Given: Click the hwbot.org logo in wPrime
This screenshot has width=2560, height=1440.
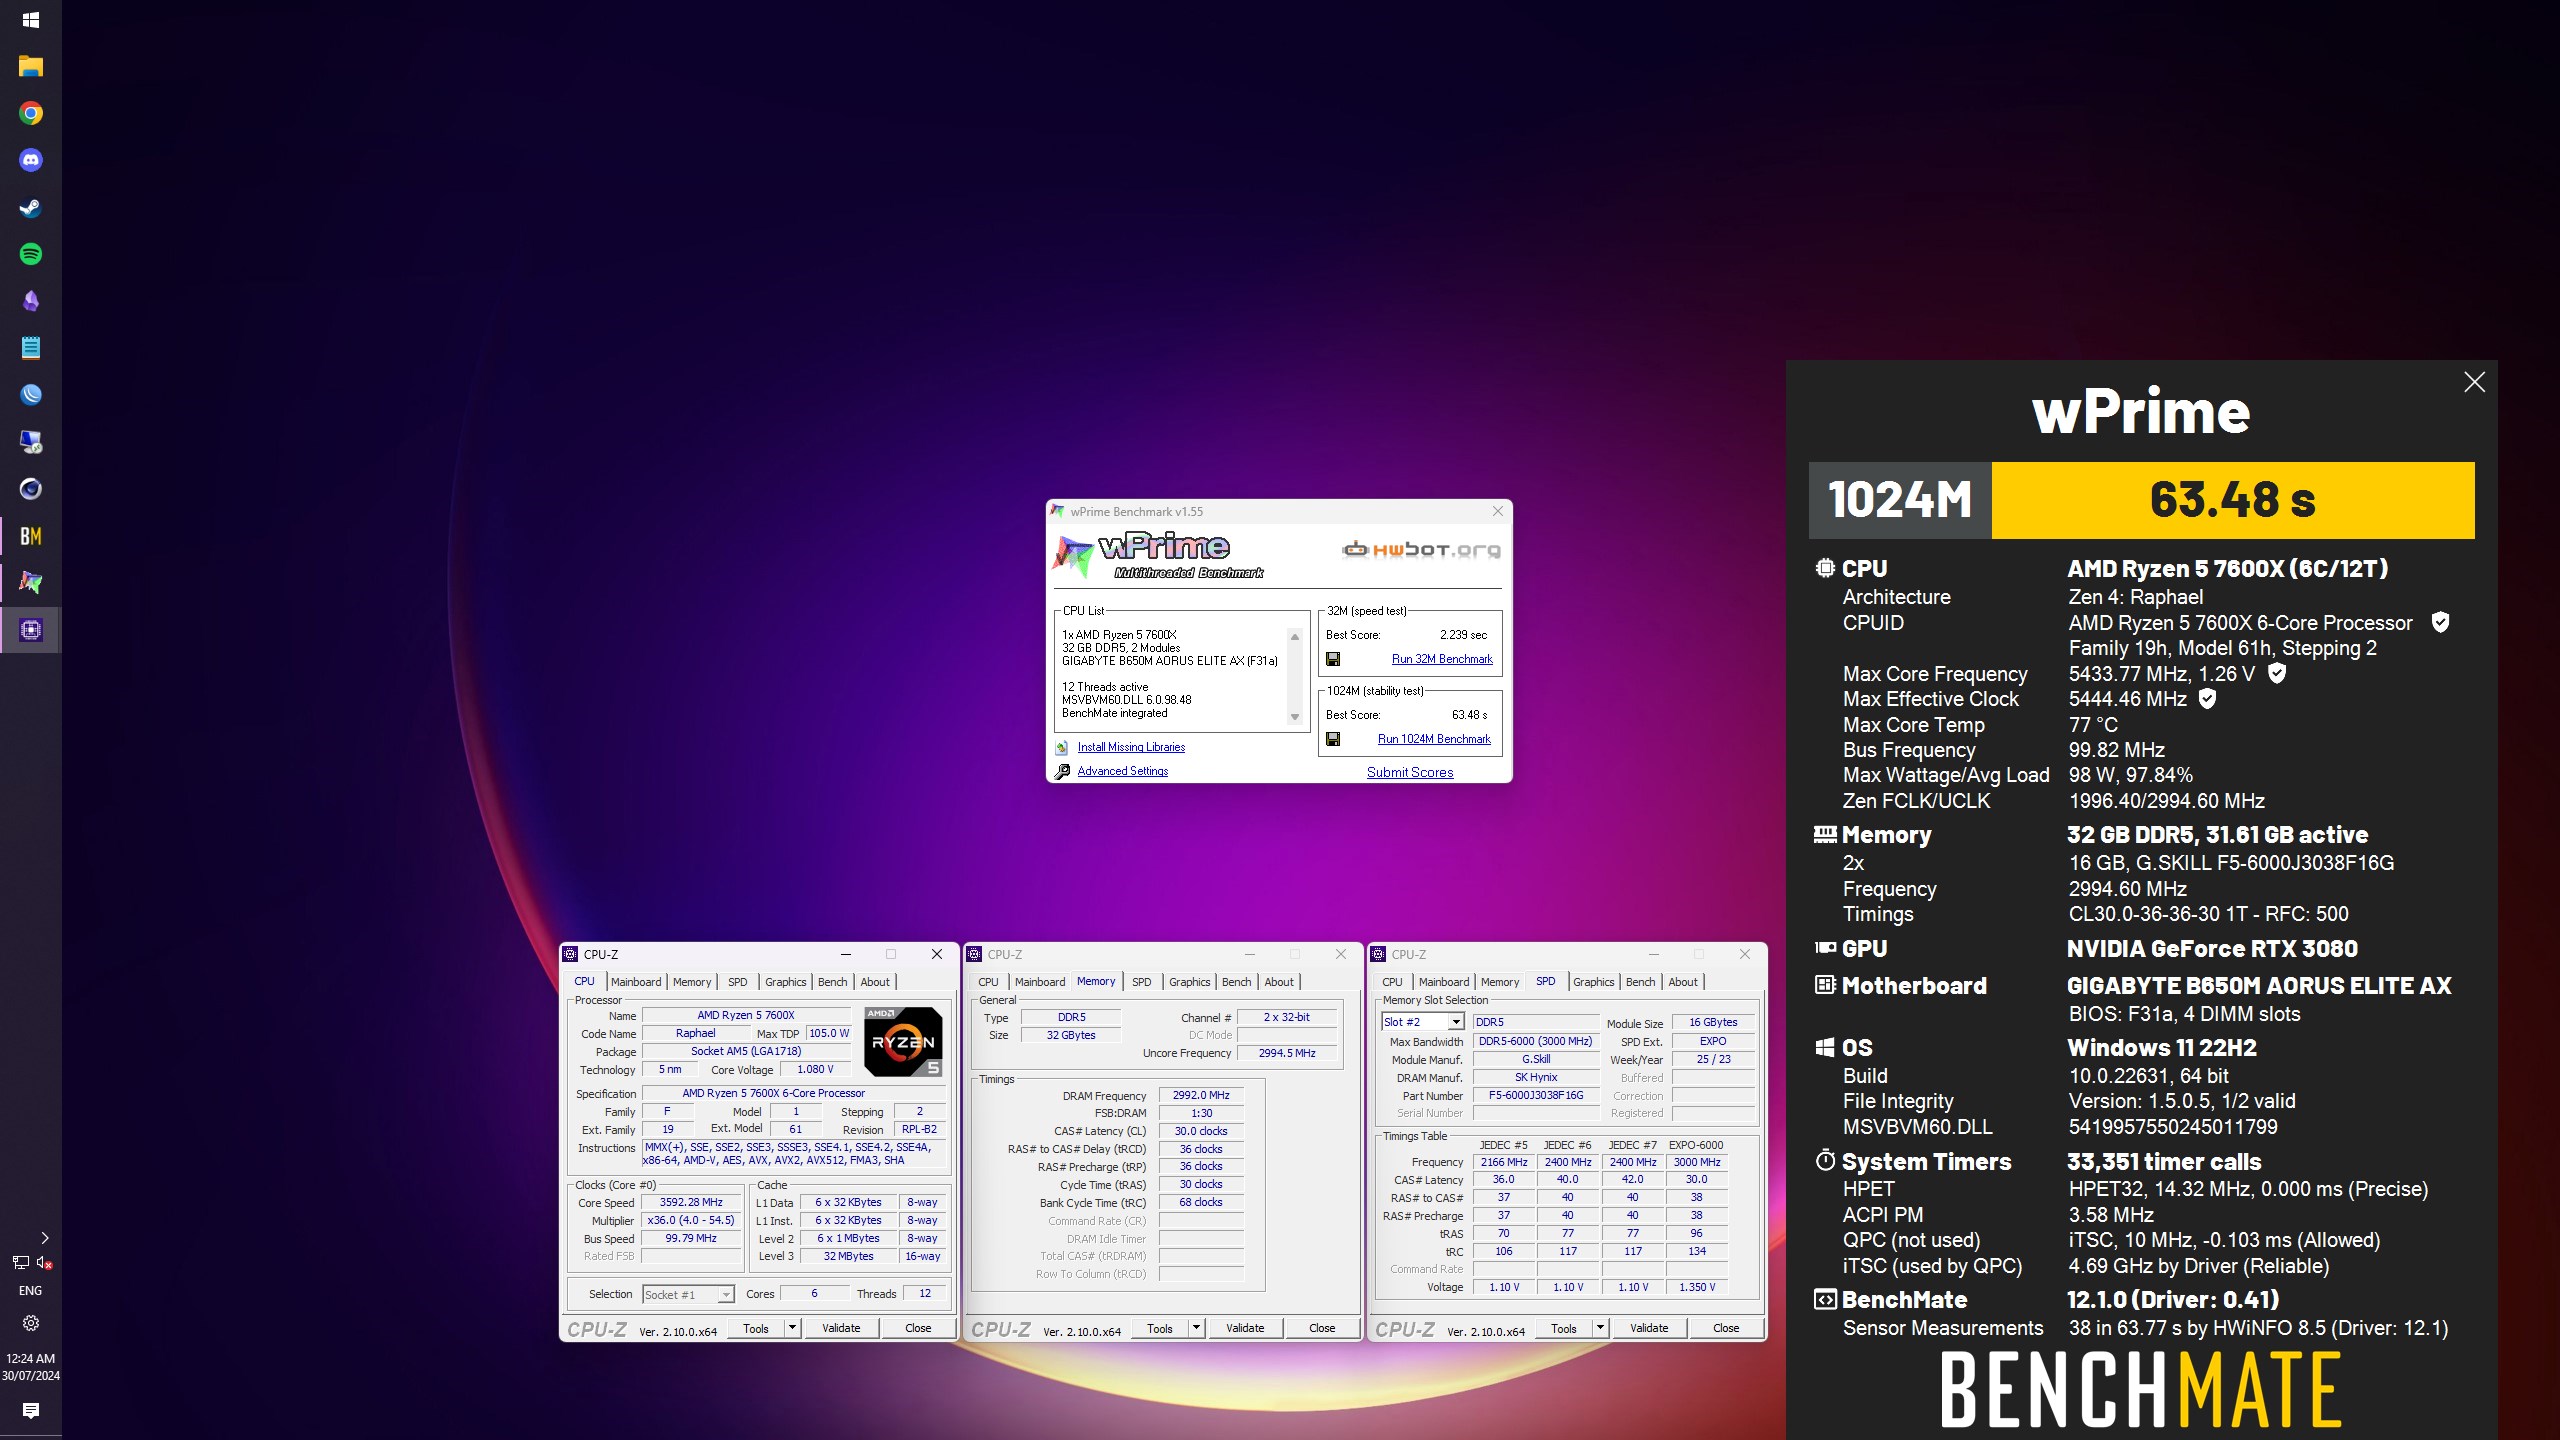Looking at the screenshot, I should tap(1421, 549).
